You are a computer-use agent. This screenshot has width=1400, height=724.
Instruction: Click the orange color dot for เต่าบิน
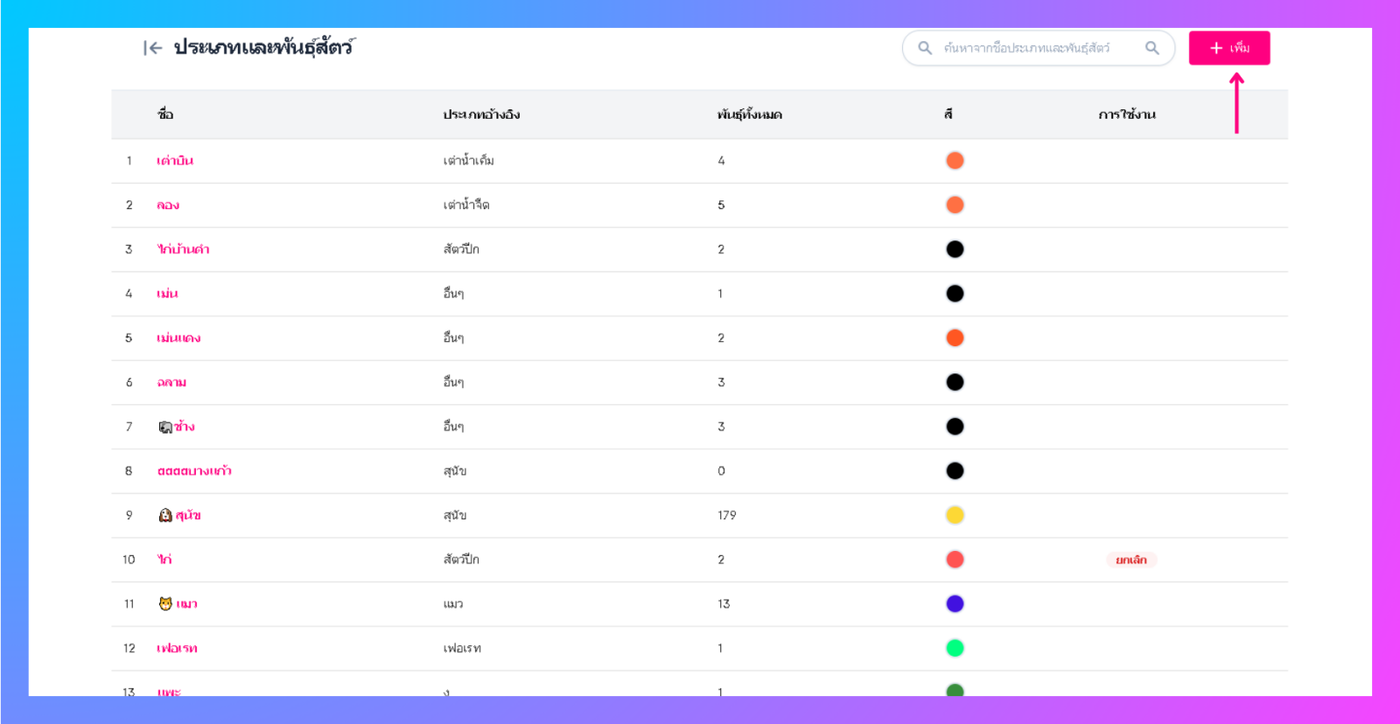pos(955,161)
